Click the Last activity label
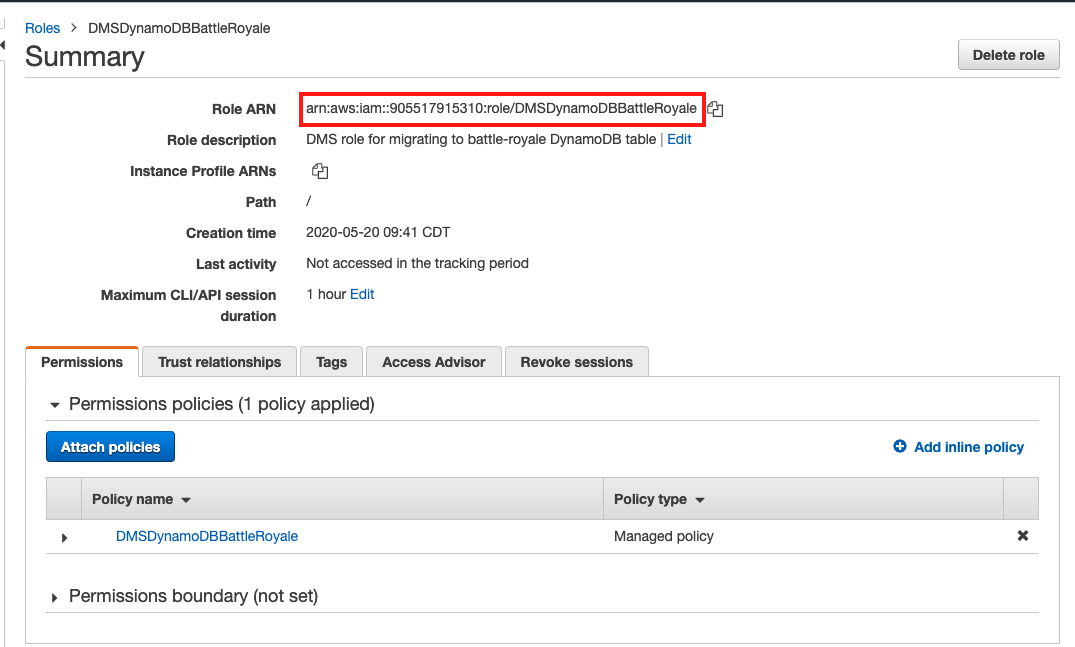The width and height of the screenshot is (1075, 647). 236,264
